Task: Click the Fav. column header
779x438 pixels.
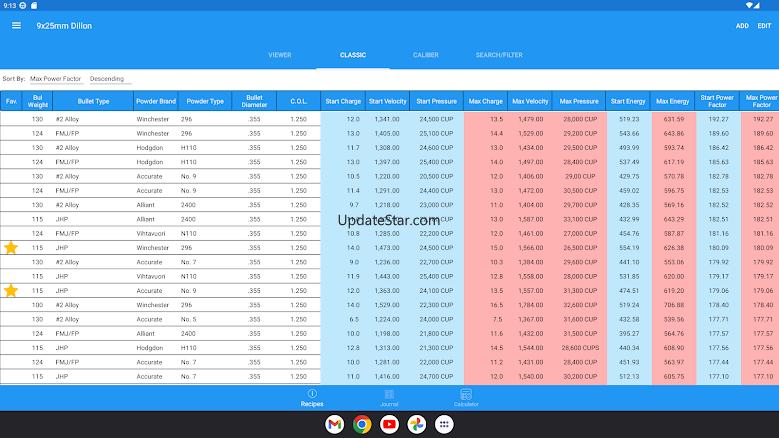Action: [x=11, y=101]
